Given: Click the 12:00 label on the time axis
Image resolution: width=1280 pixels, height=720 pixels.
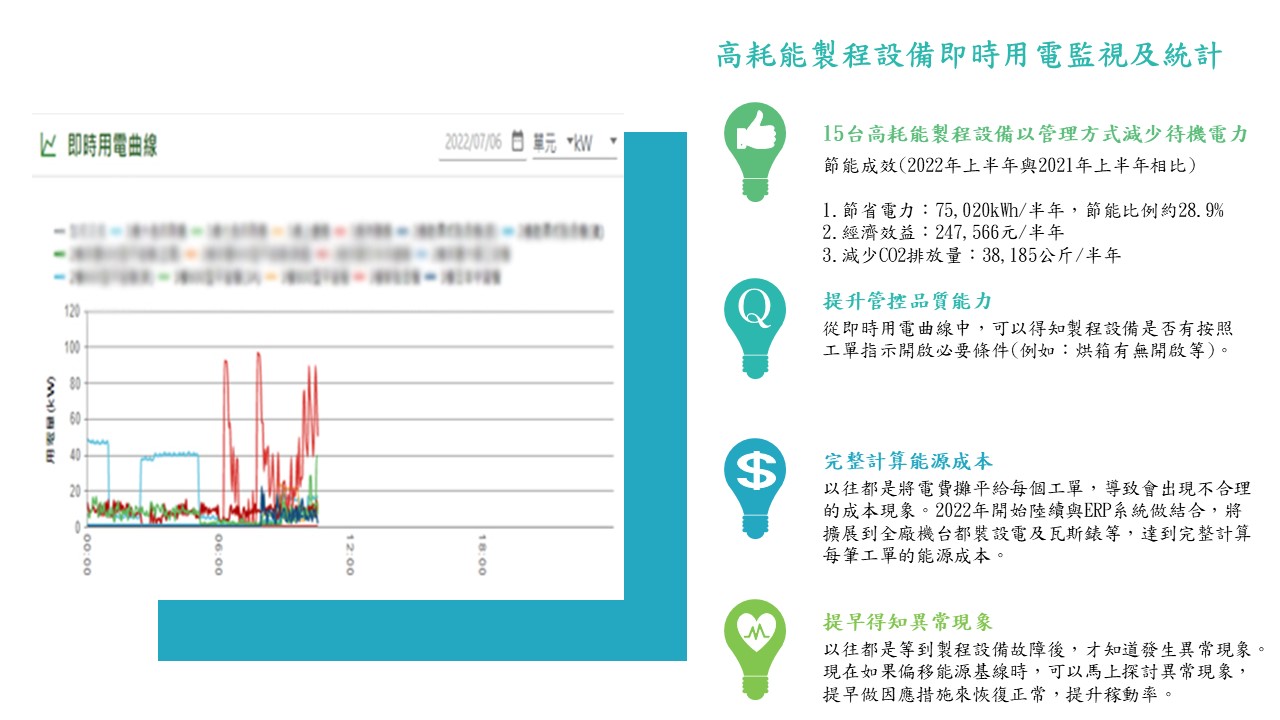Looking at the screenshot, I should [x=350, y=553].
